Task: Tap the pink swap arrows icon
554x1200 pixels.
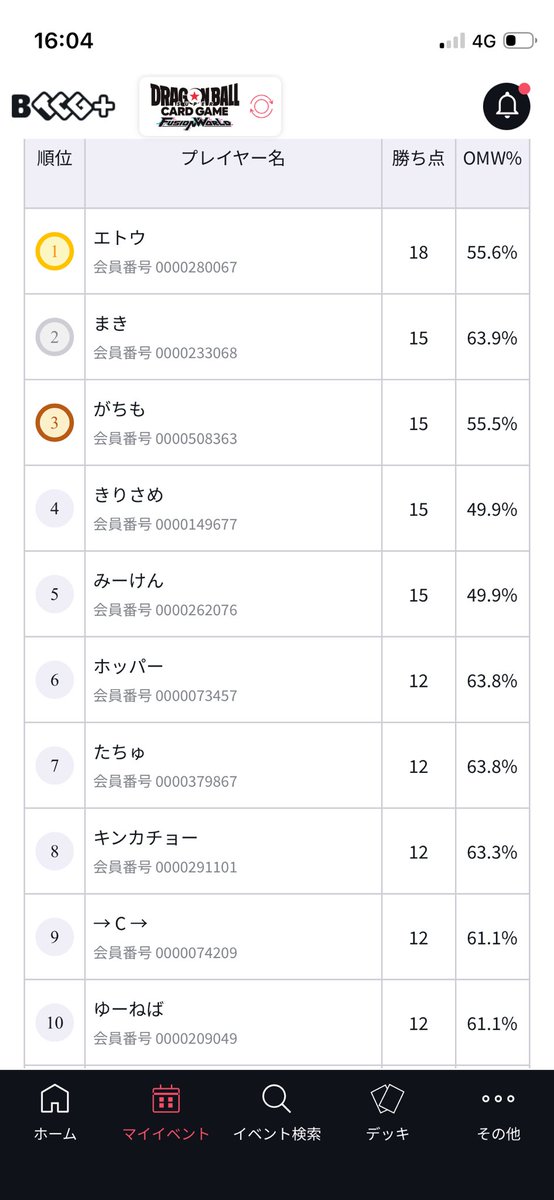Action: pyautogui.click(x=261, y=106)
